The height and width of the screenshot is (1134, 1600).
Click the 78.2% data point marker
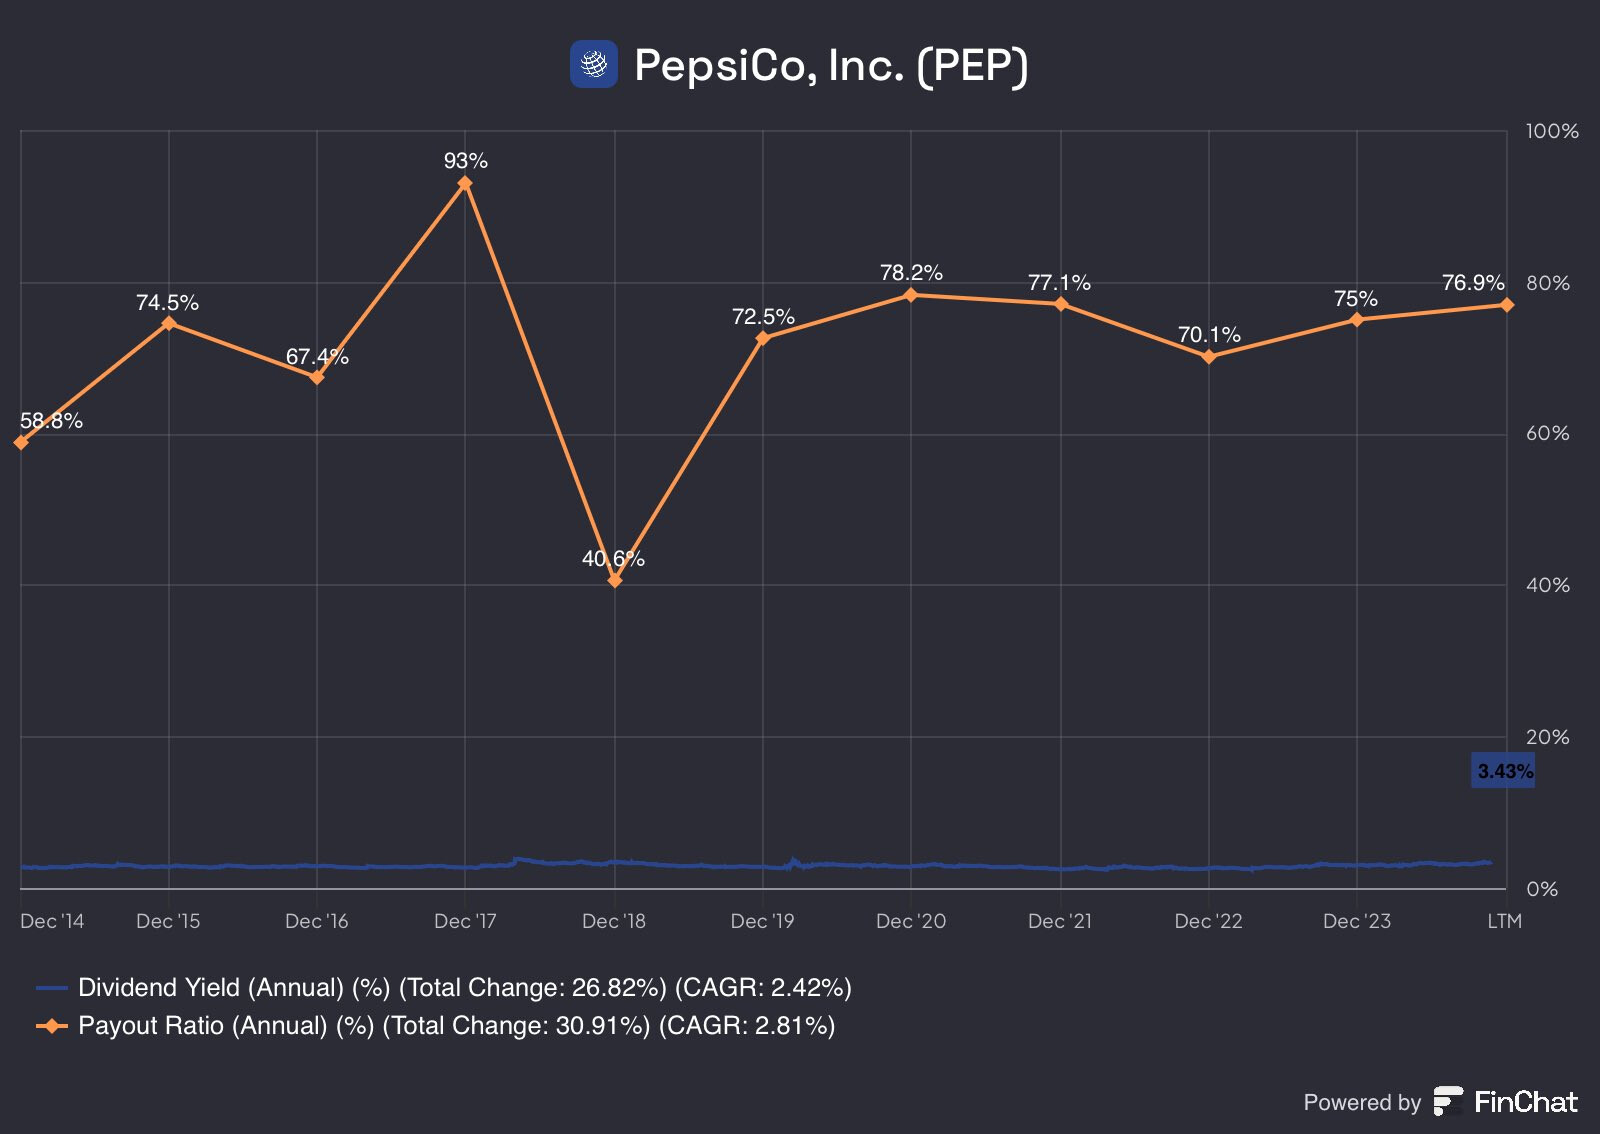[911, 295]
